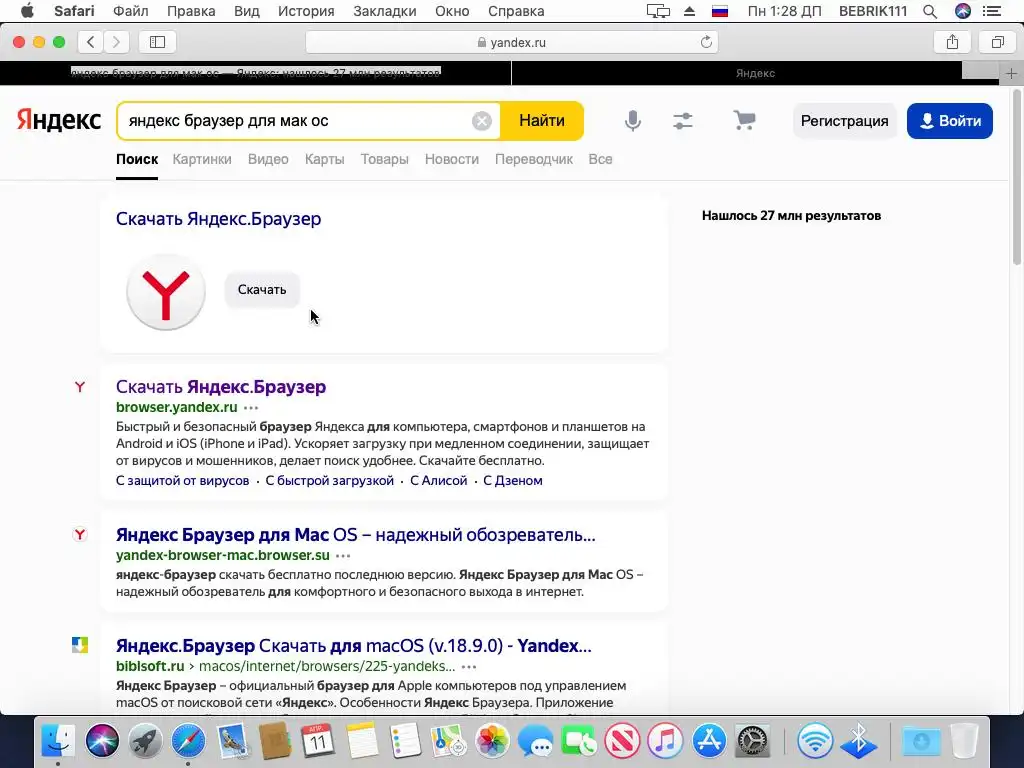Open Reminders in the Dock

pos(405,741)
